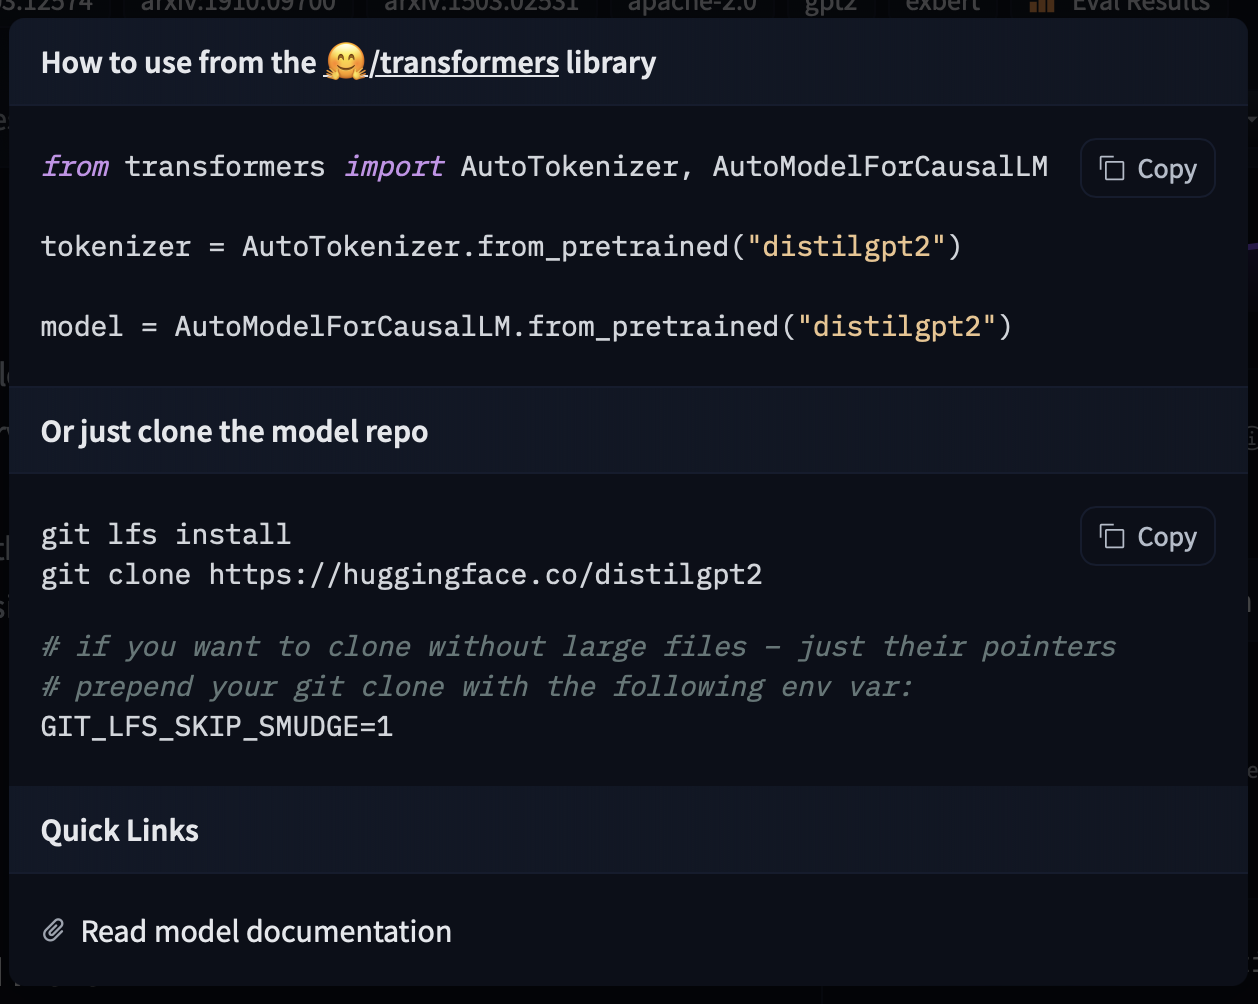Copy the Python transformers code snippet
The image size is (1258, 1004).
click(1147, 168)
